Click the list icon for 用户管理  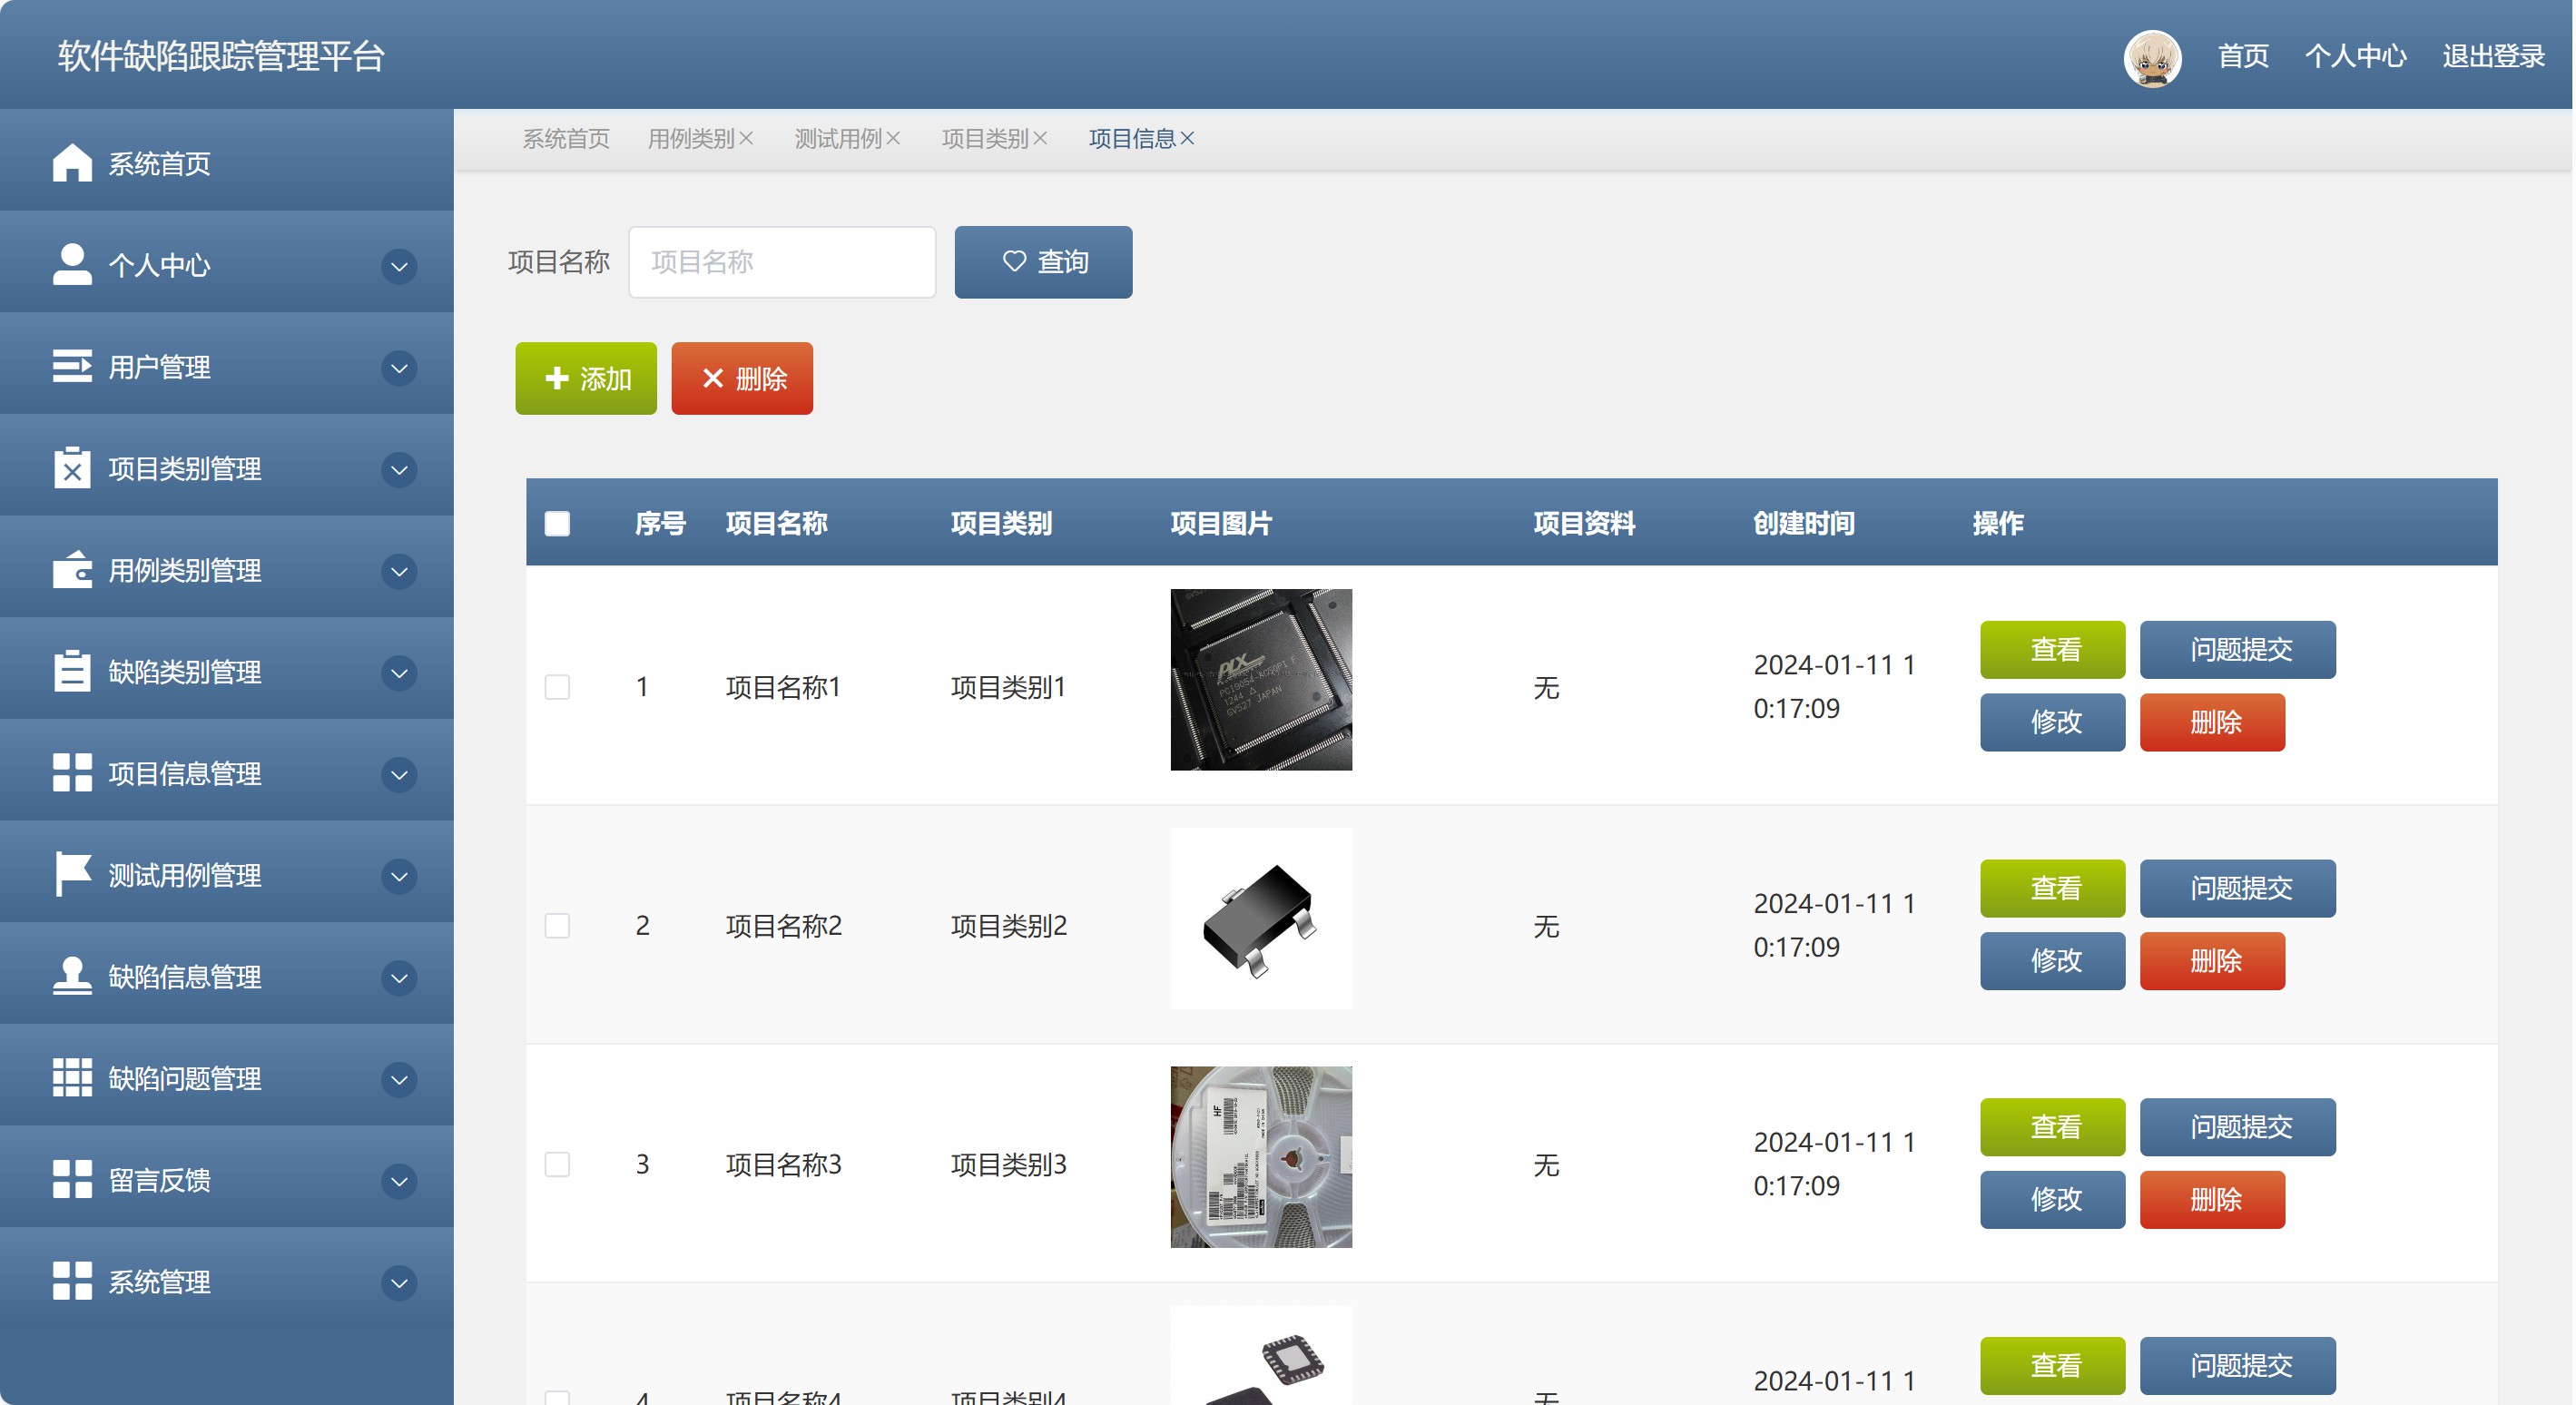71,366
